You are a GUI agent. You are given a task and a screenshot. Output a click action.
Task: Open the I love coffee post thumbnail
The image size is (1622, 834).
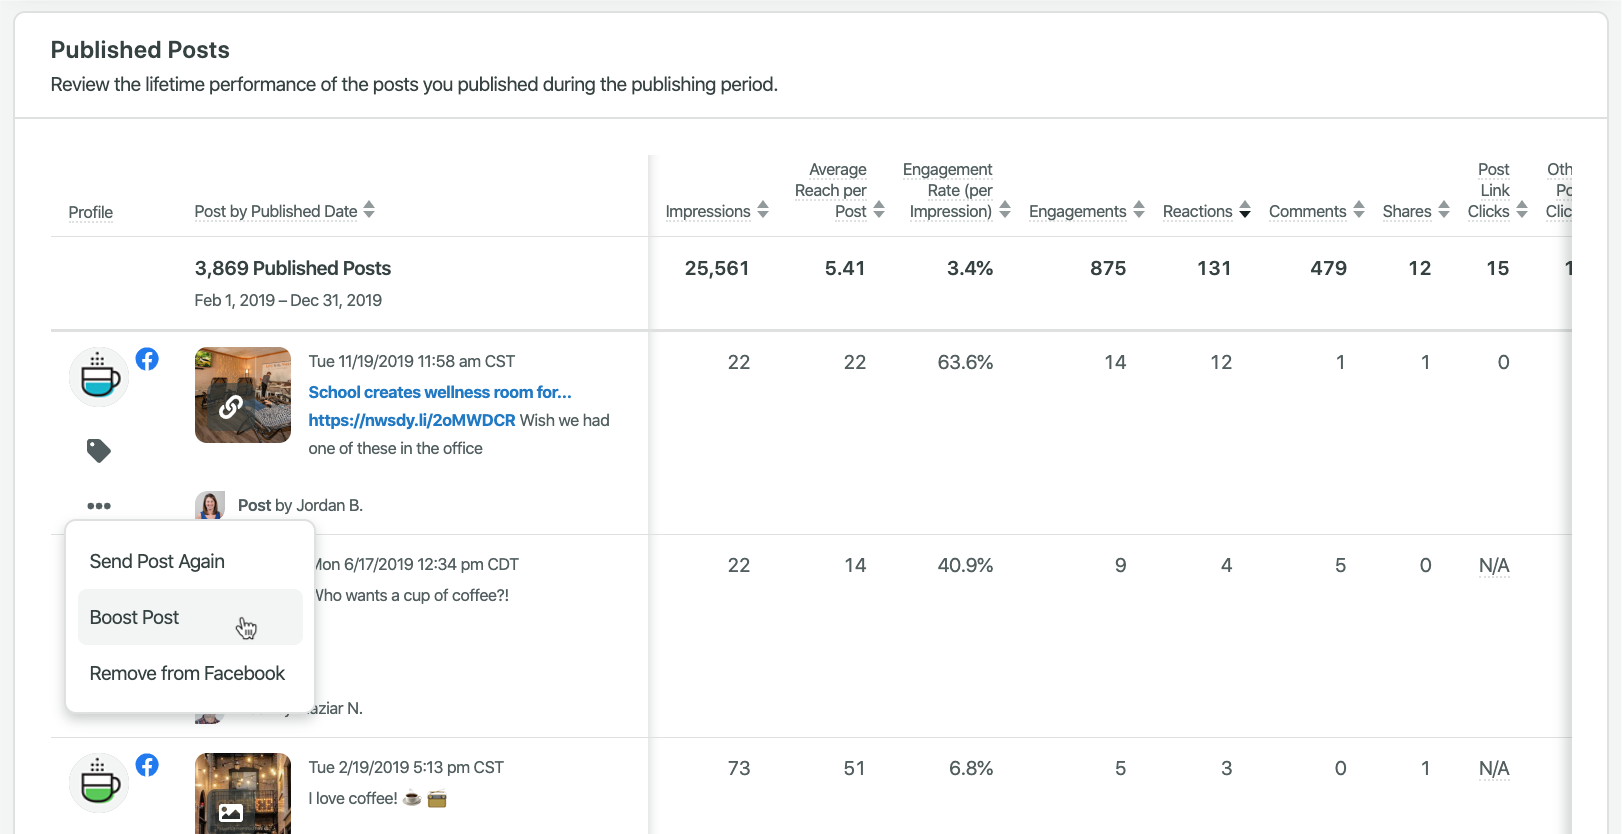[243, 794]
